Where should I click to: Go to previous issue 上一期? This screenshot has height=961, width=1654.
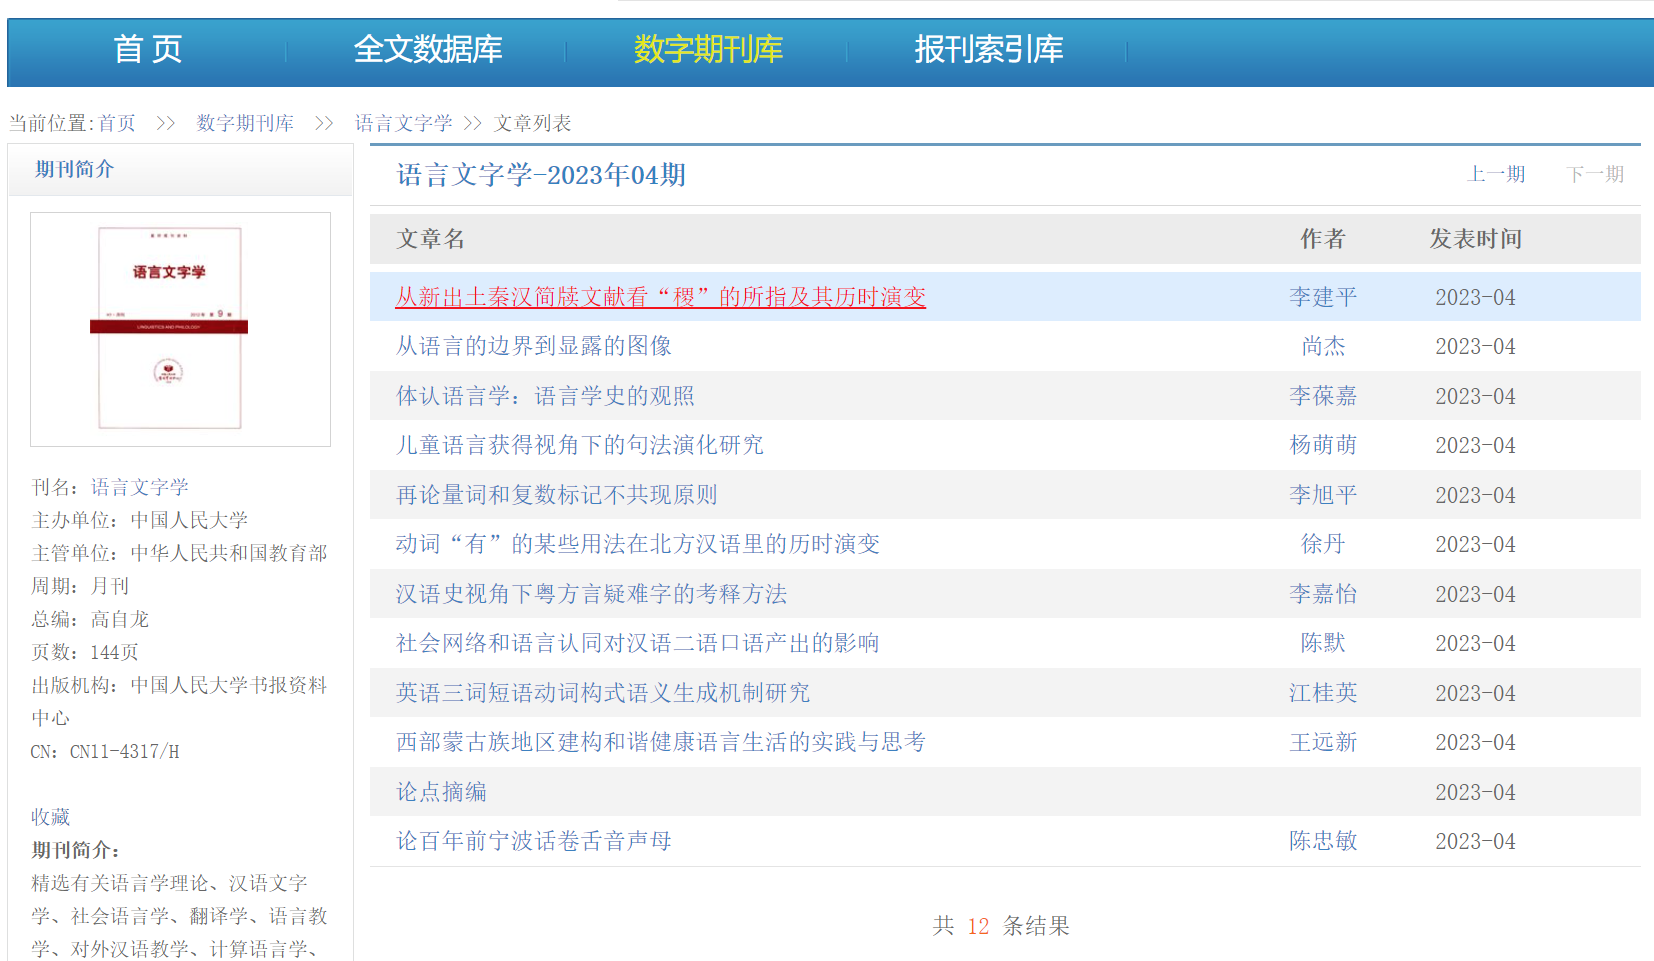click(x=1495, y=175)
